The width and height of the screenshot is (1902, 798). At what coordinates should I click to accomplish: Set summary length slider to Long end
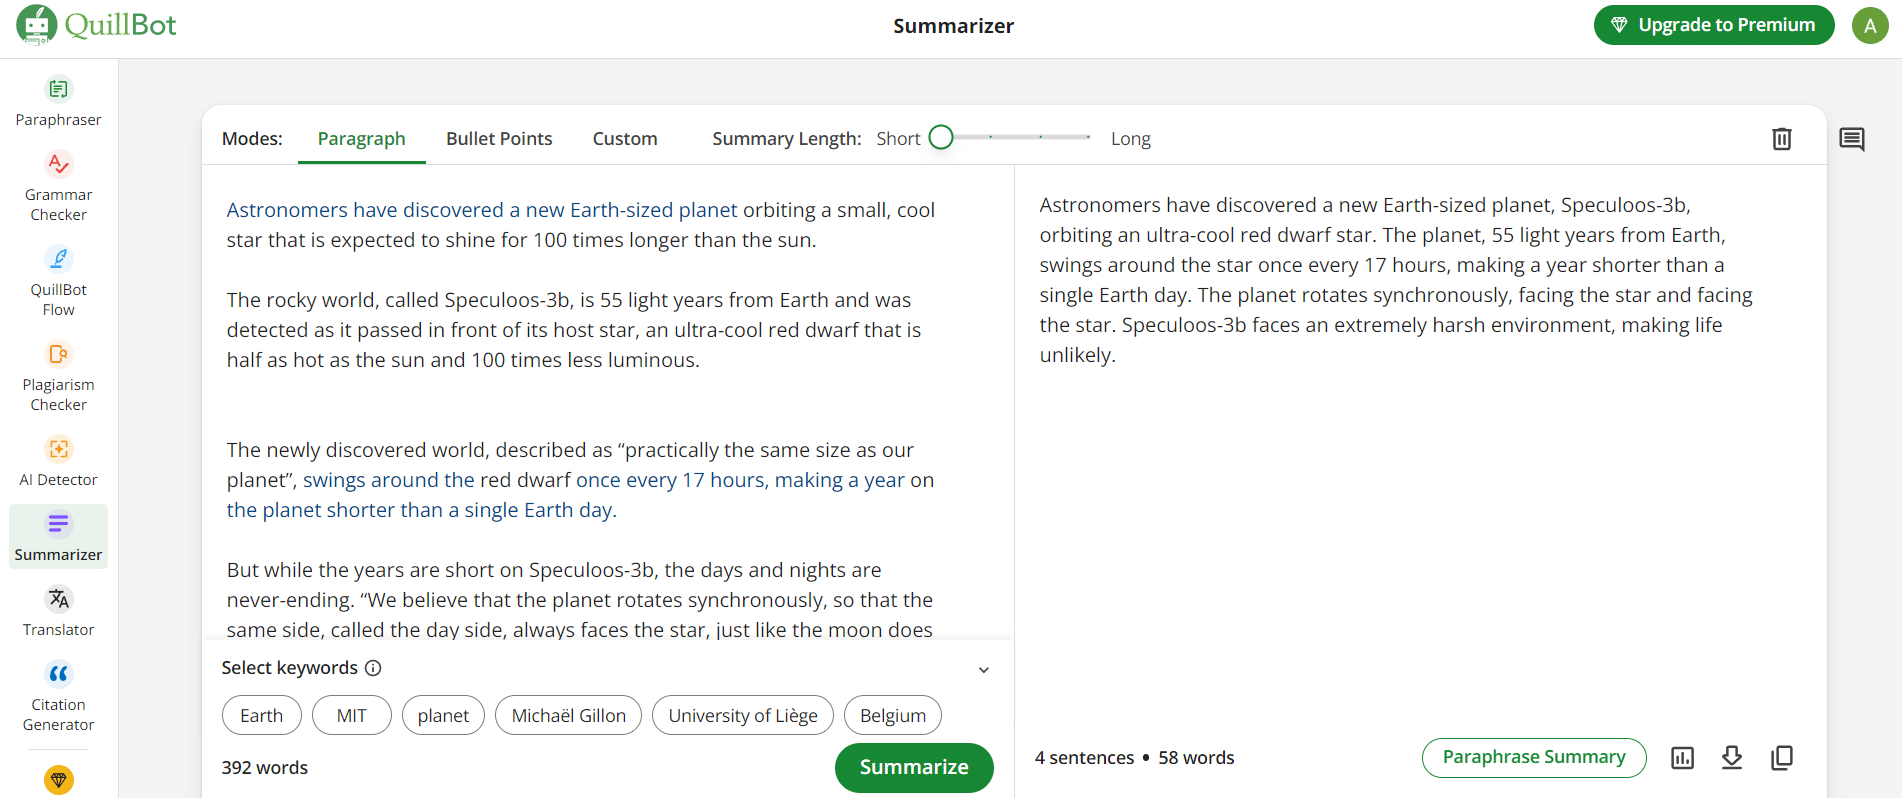pyautogui.click(x=1088, y=137)
